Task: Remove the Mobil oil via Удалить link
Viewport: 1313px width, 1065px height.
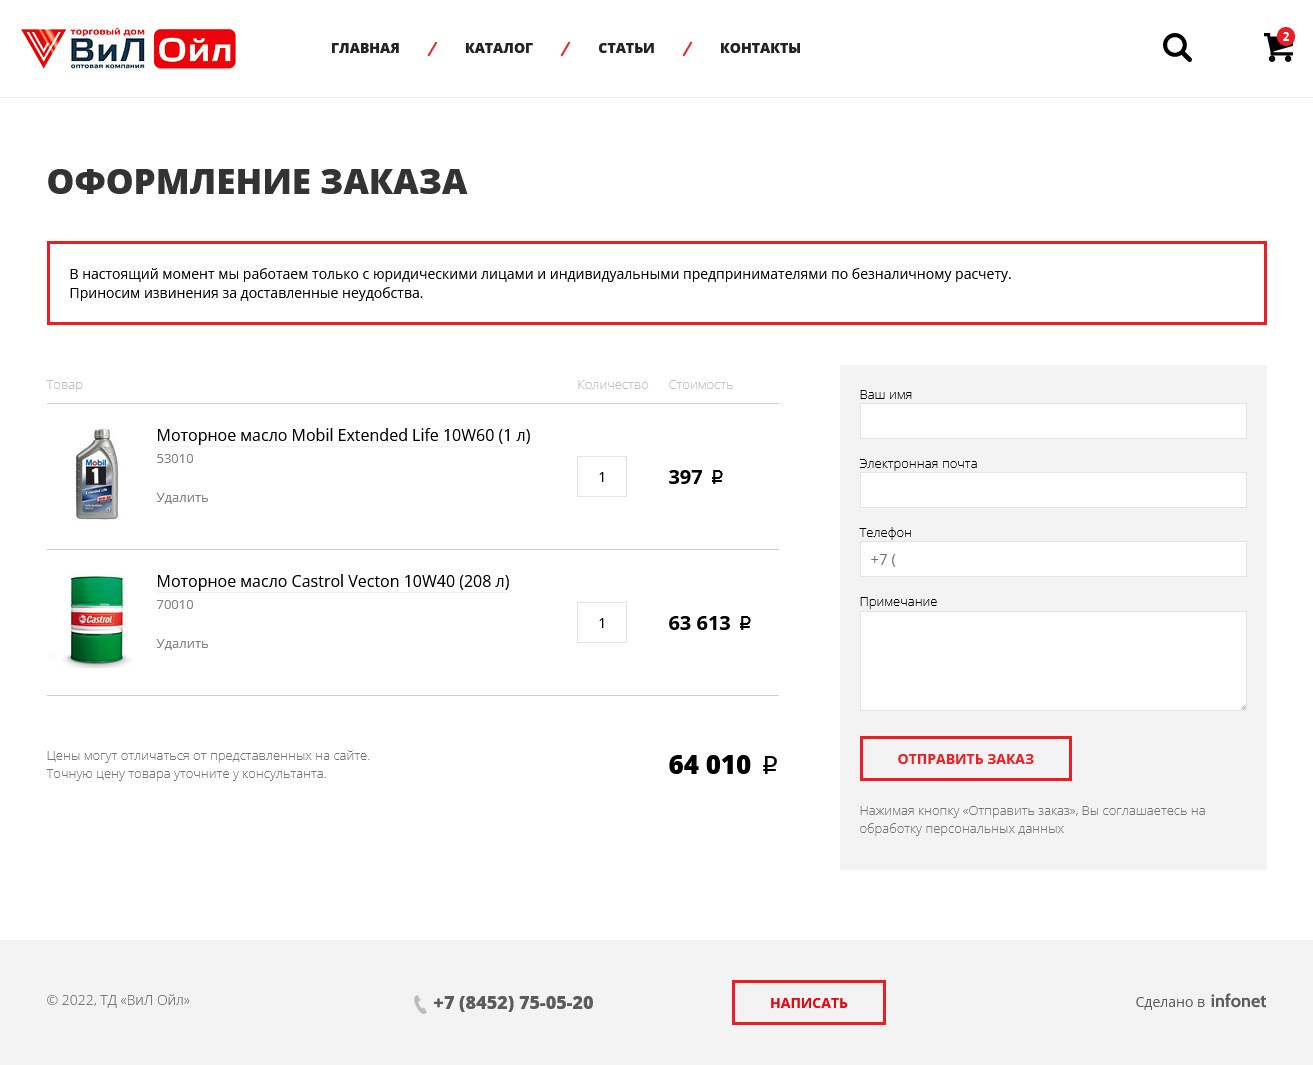Action: point(182,497)
